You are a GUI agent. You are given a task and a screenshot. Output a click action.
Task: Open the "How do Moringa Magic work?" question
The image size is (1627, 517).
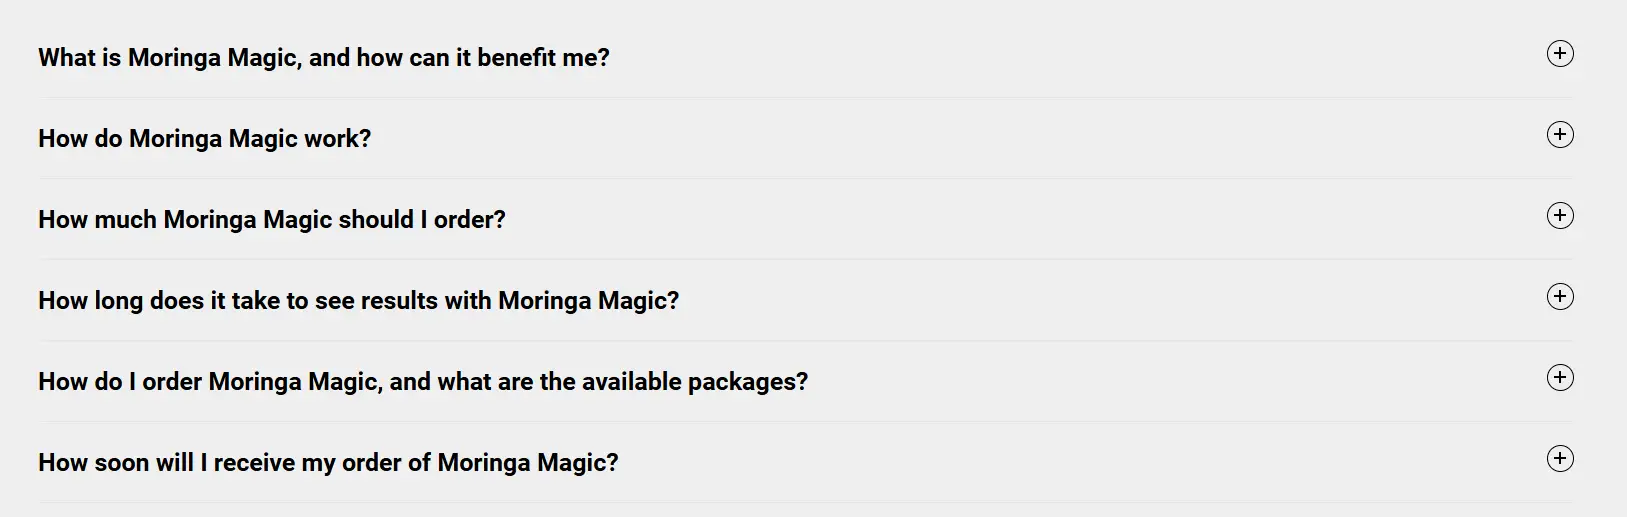pyautogui.click(x=204, y=139)
